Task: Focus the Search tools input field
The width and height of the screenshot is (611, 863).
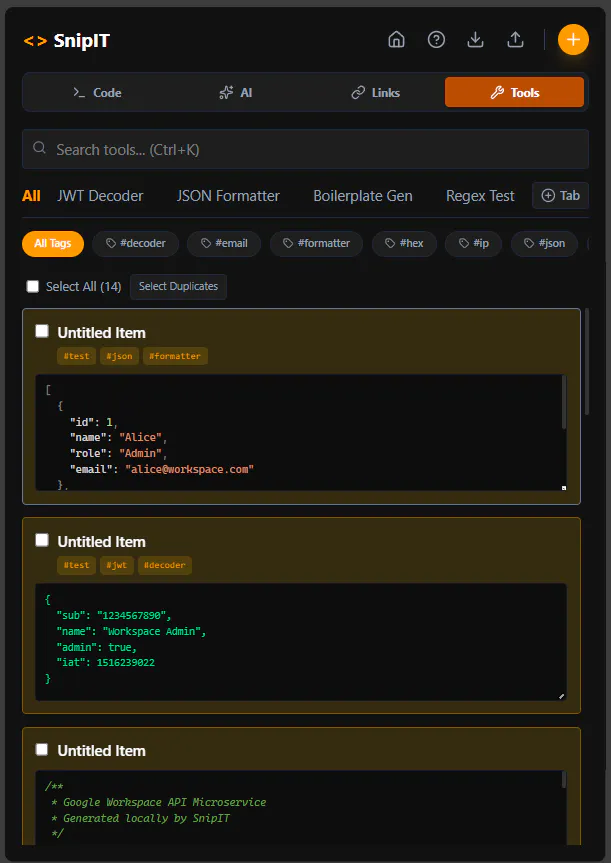Action: coord(306,149)
